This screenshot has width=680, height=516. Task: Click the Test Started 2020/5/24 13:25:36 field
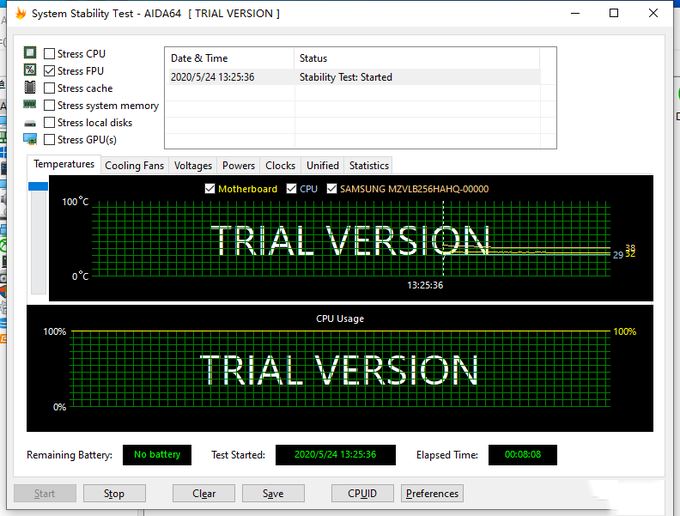tap(335, 455)
